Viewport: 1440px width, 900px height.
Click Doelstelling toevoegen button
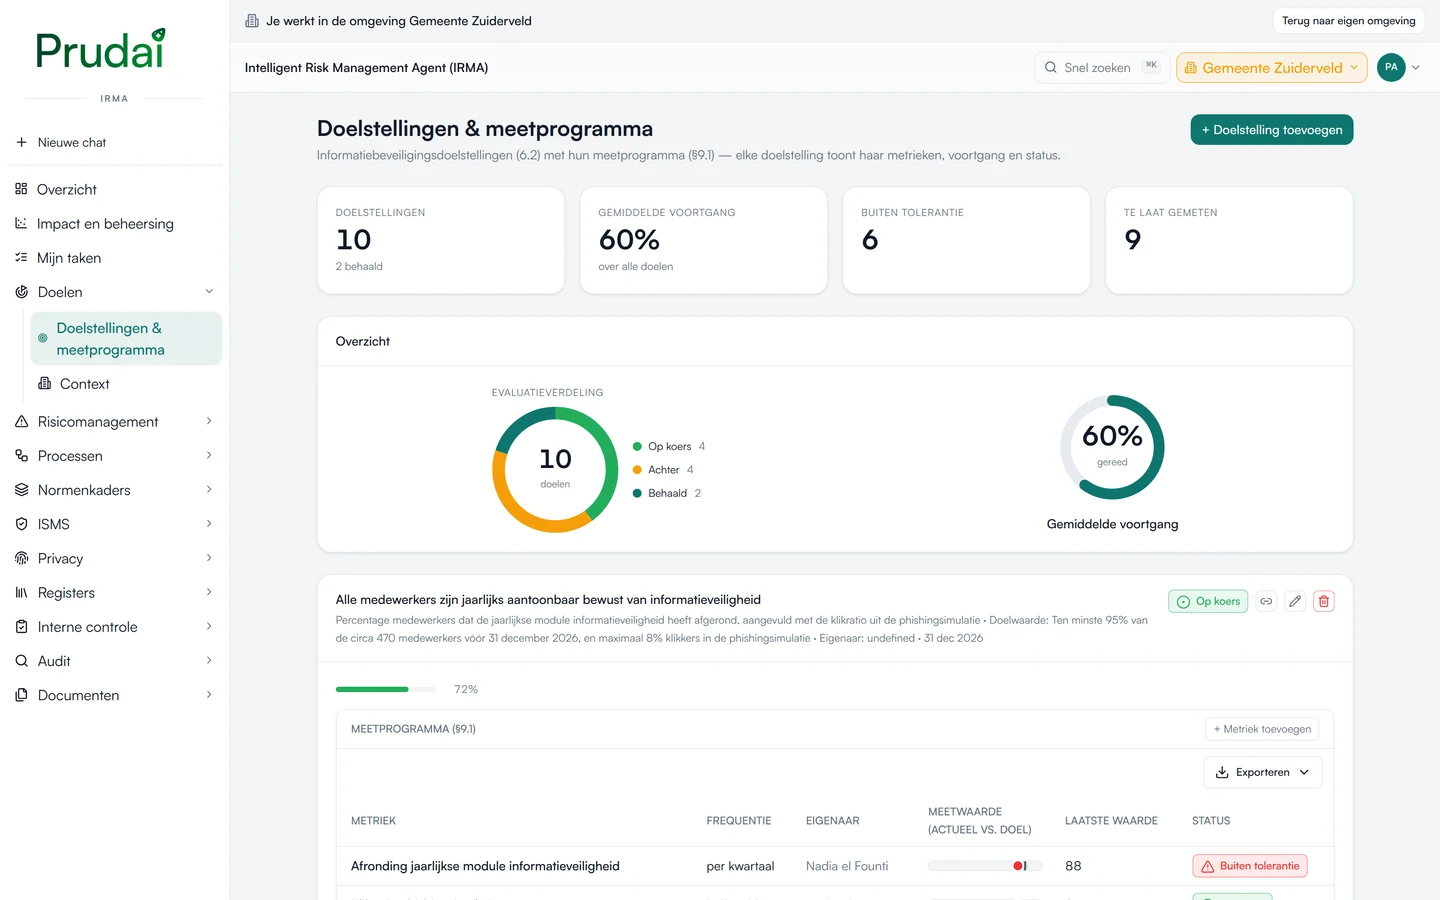[x=1272, y=130]
